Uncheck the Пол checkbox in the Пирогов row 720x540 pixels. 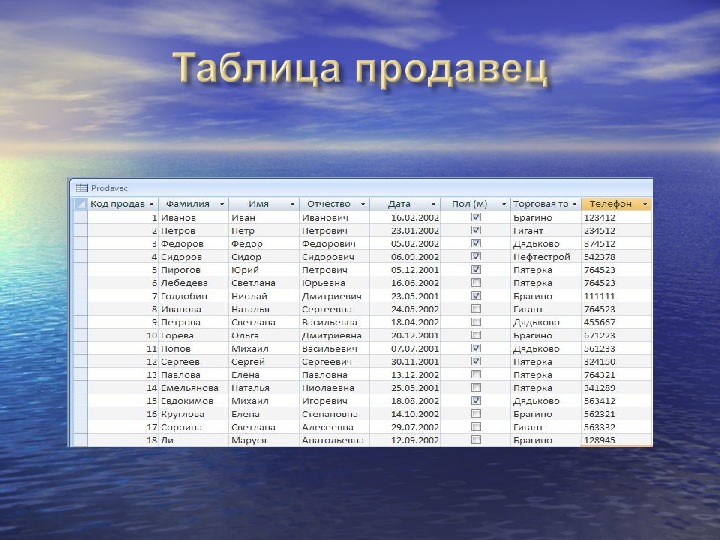click(476, 270)
